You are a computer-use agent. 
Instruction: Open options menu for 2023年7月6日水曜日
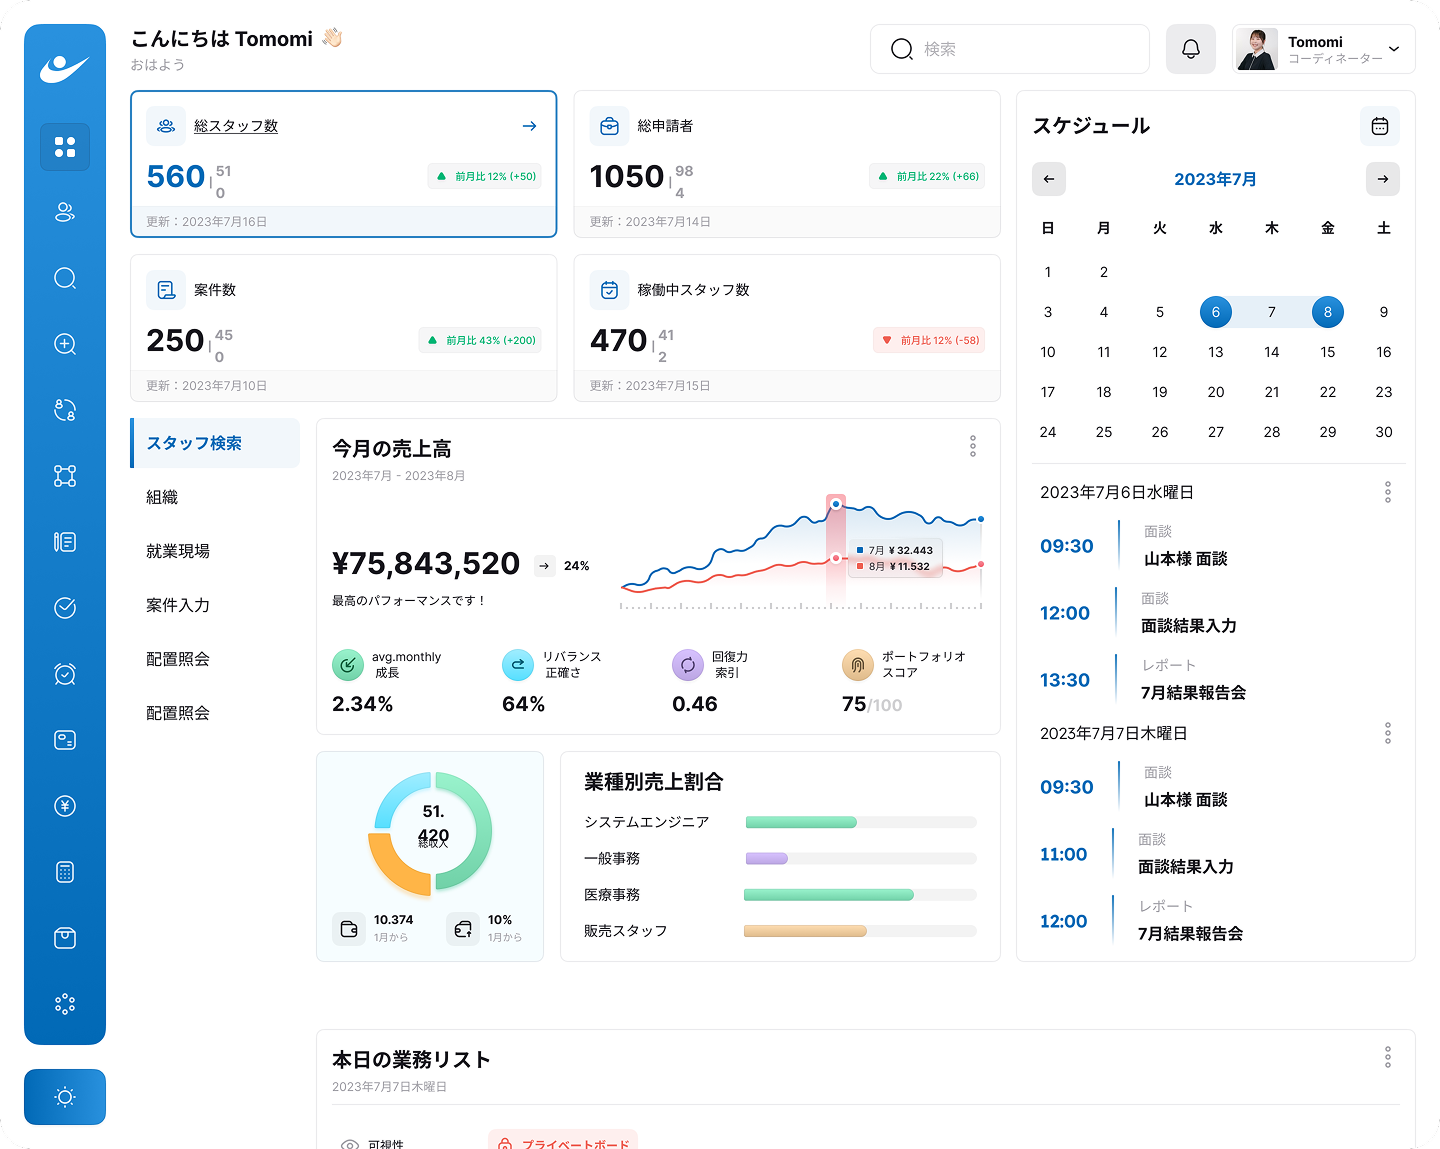pos(1387,492)
